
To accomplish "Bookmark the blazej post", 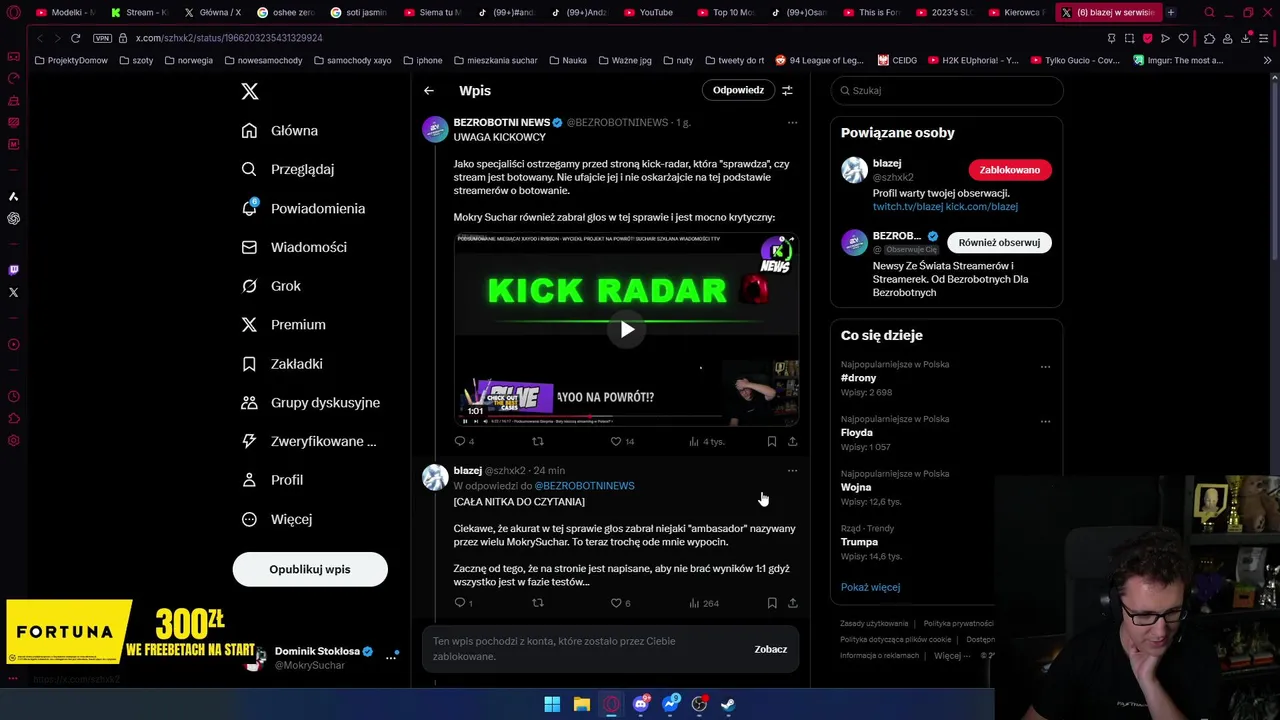I will 772,603.
